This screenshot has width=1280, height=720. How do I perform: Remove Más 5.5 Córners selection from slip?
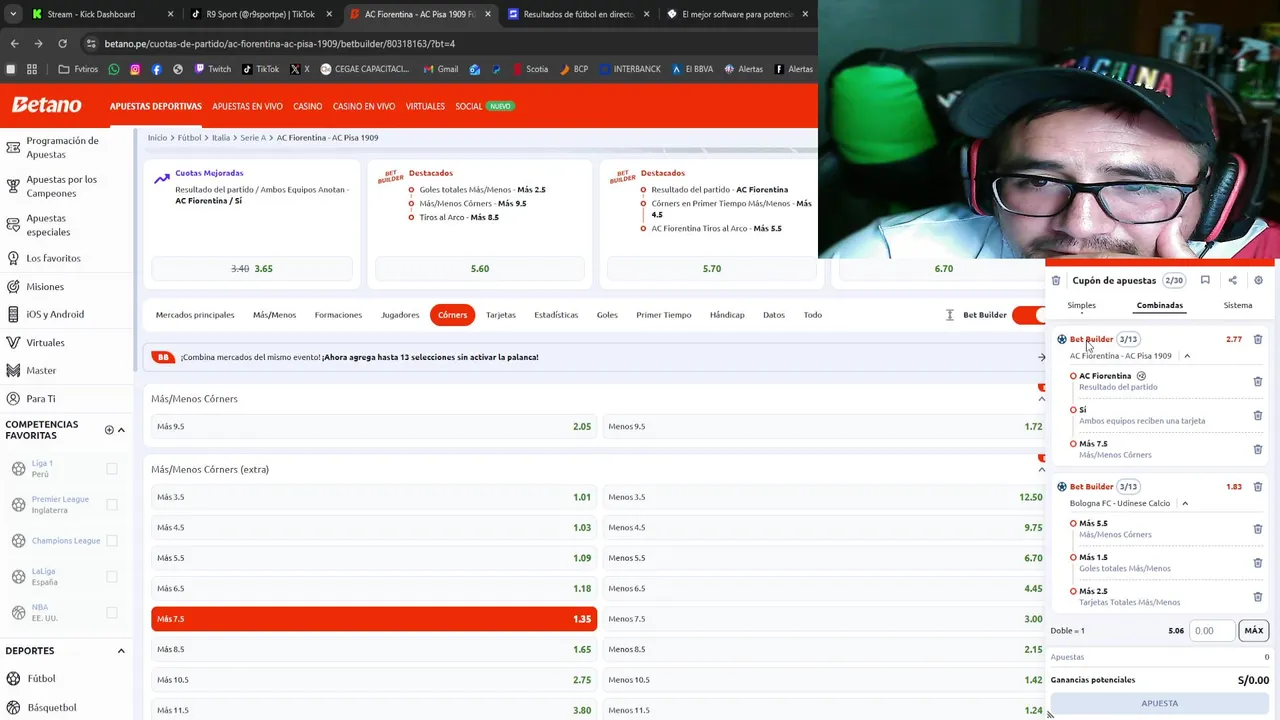click(x=1258, y=529)
